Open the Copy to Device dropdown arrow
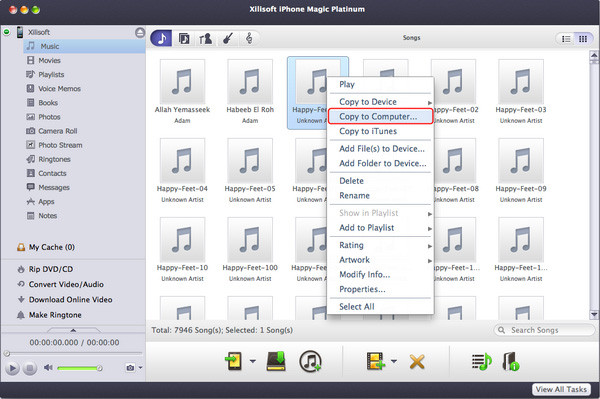The height and width of the screenshot is (399, 600). 253,361
